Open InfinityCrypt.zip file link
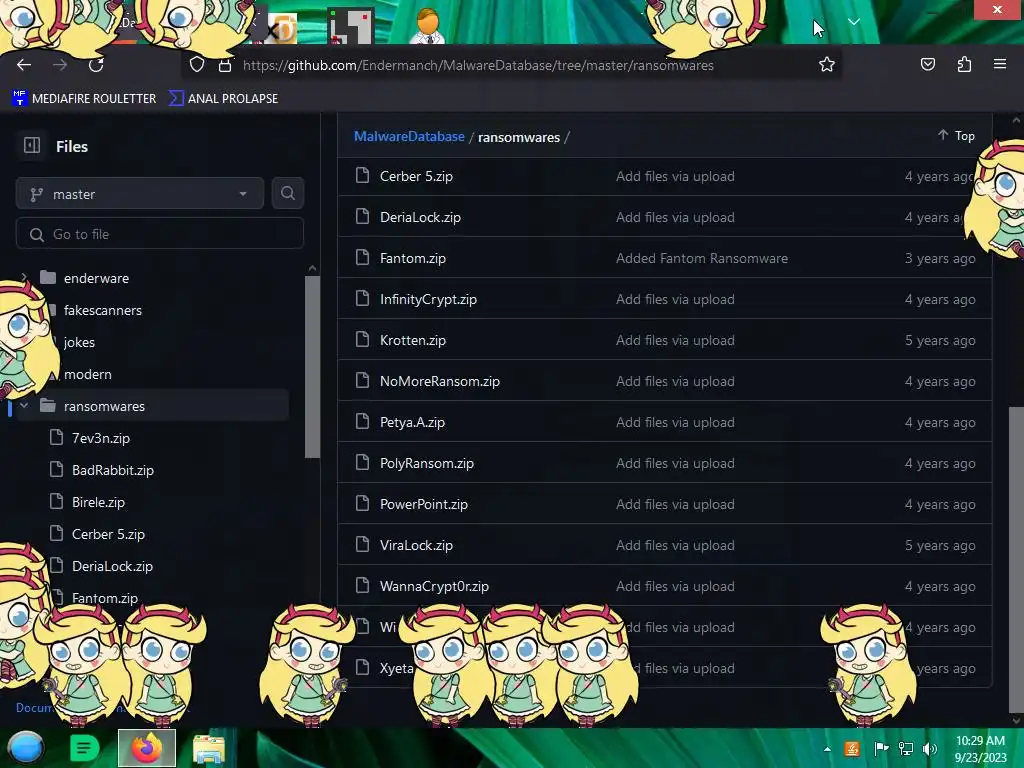The width and height of the screenshot is (1024, 768). [x=428, y=299]
